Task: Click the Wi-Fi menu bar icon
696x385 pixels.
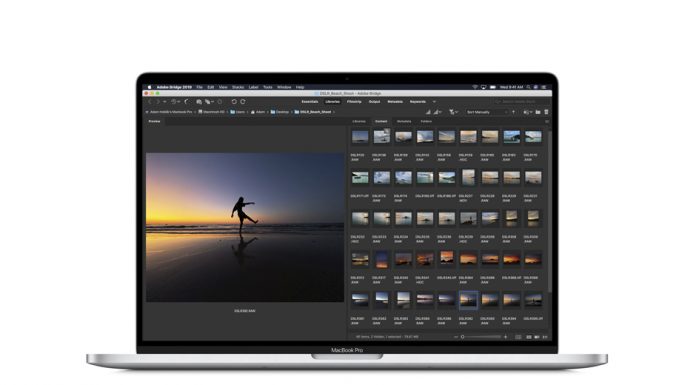Action: pyautogui.click(x=475, y=87)
